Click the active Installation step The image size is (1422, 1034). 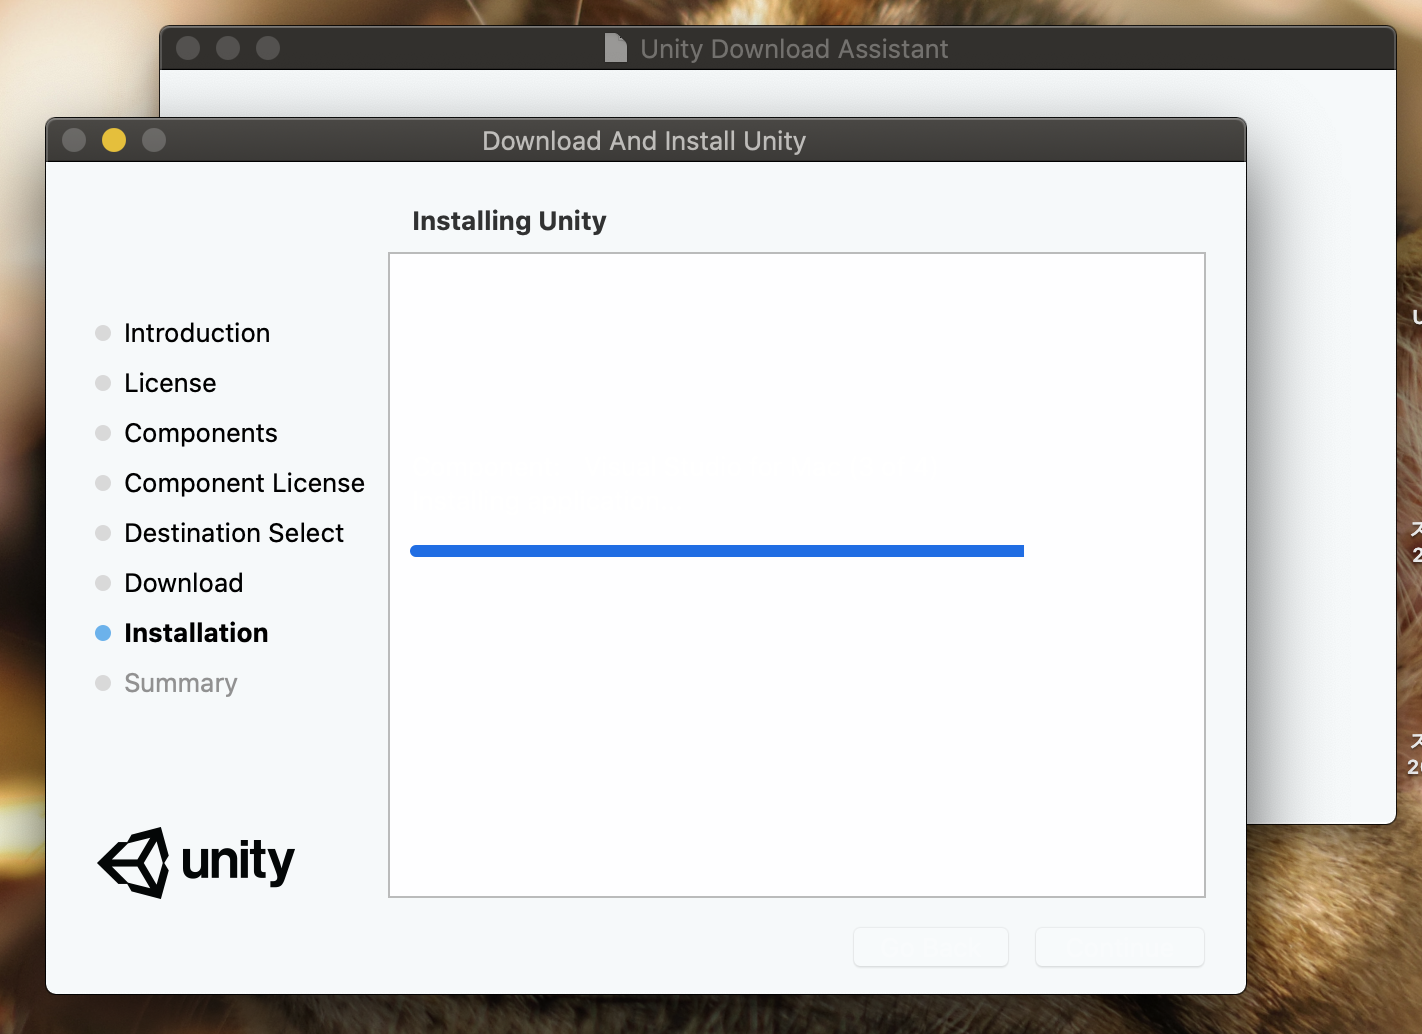[196, 633]
